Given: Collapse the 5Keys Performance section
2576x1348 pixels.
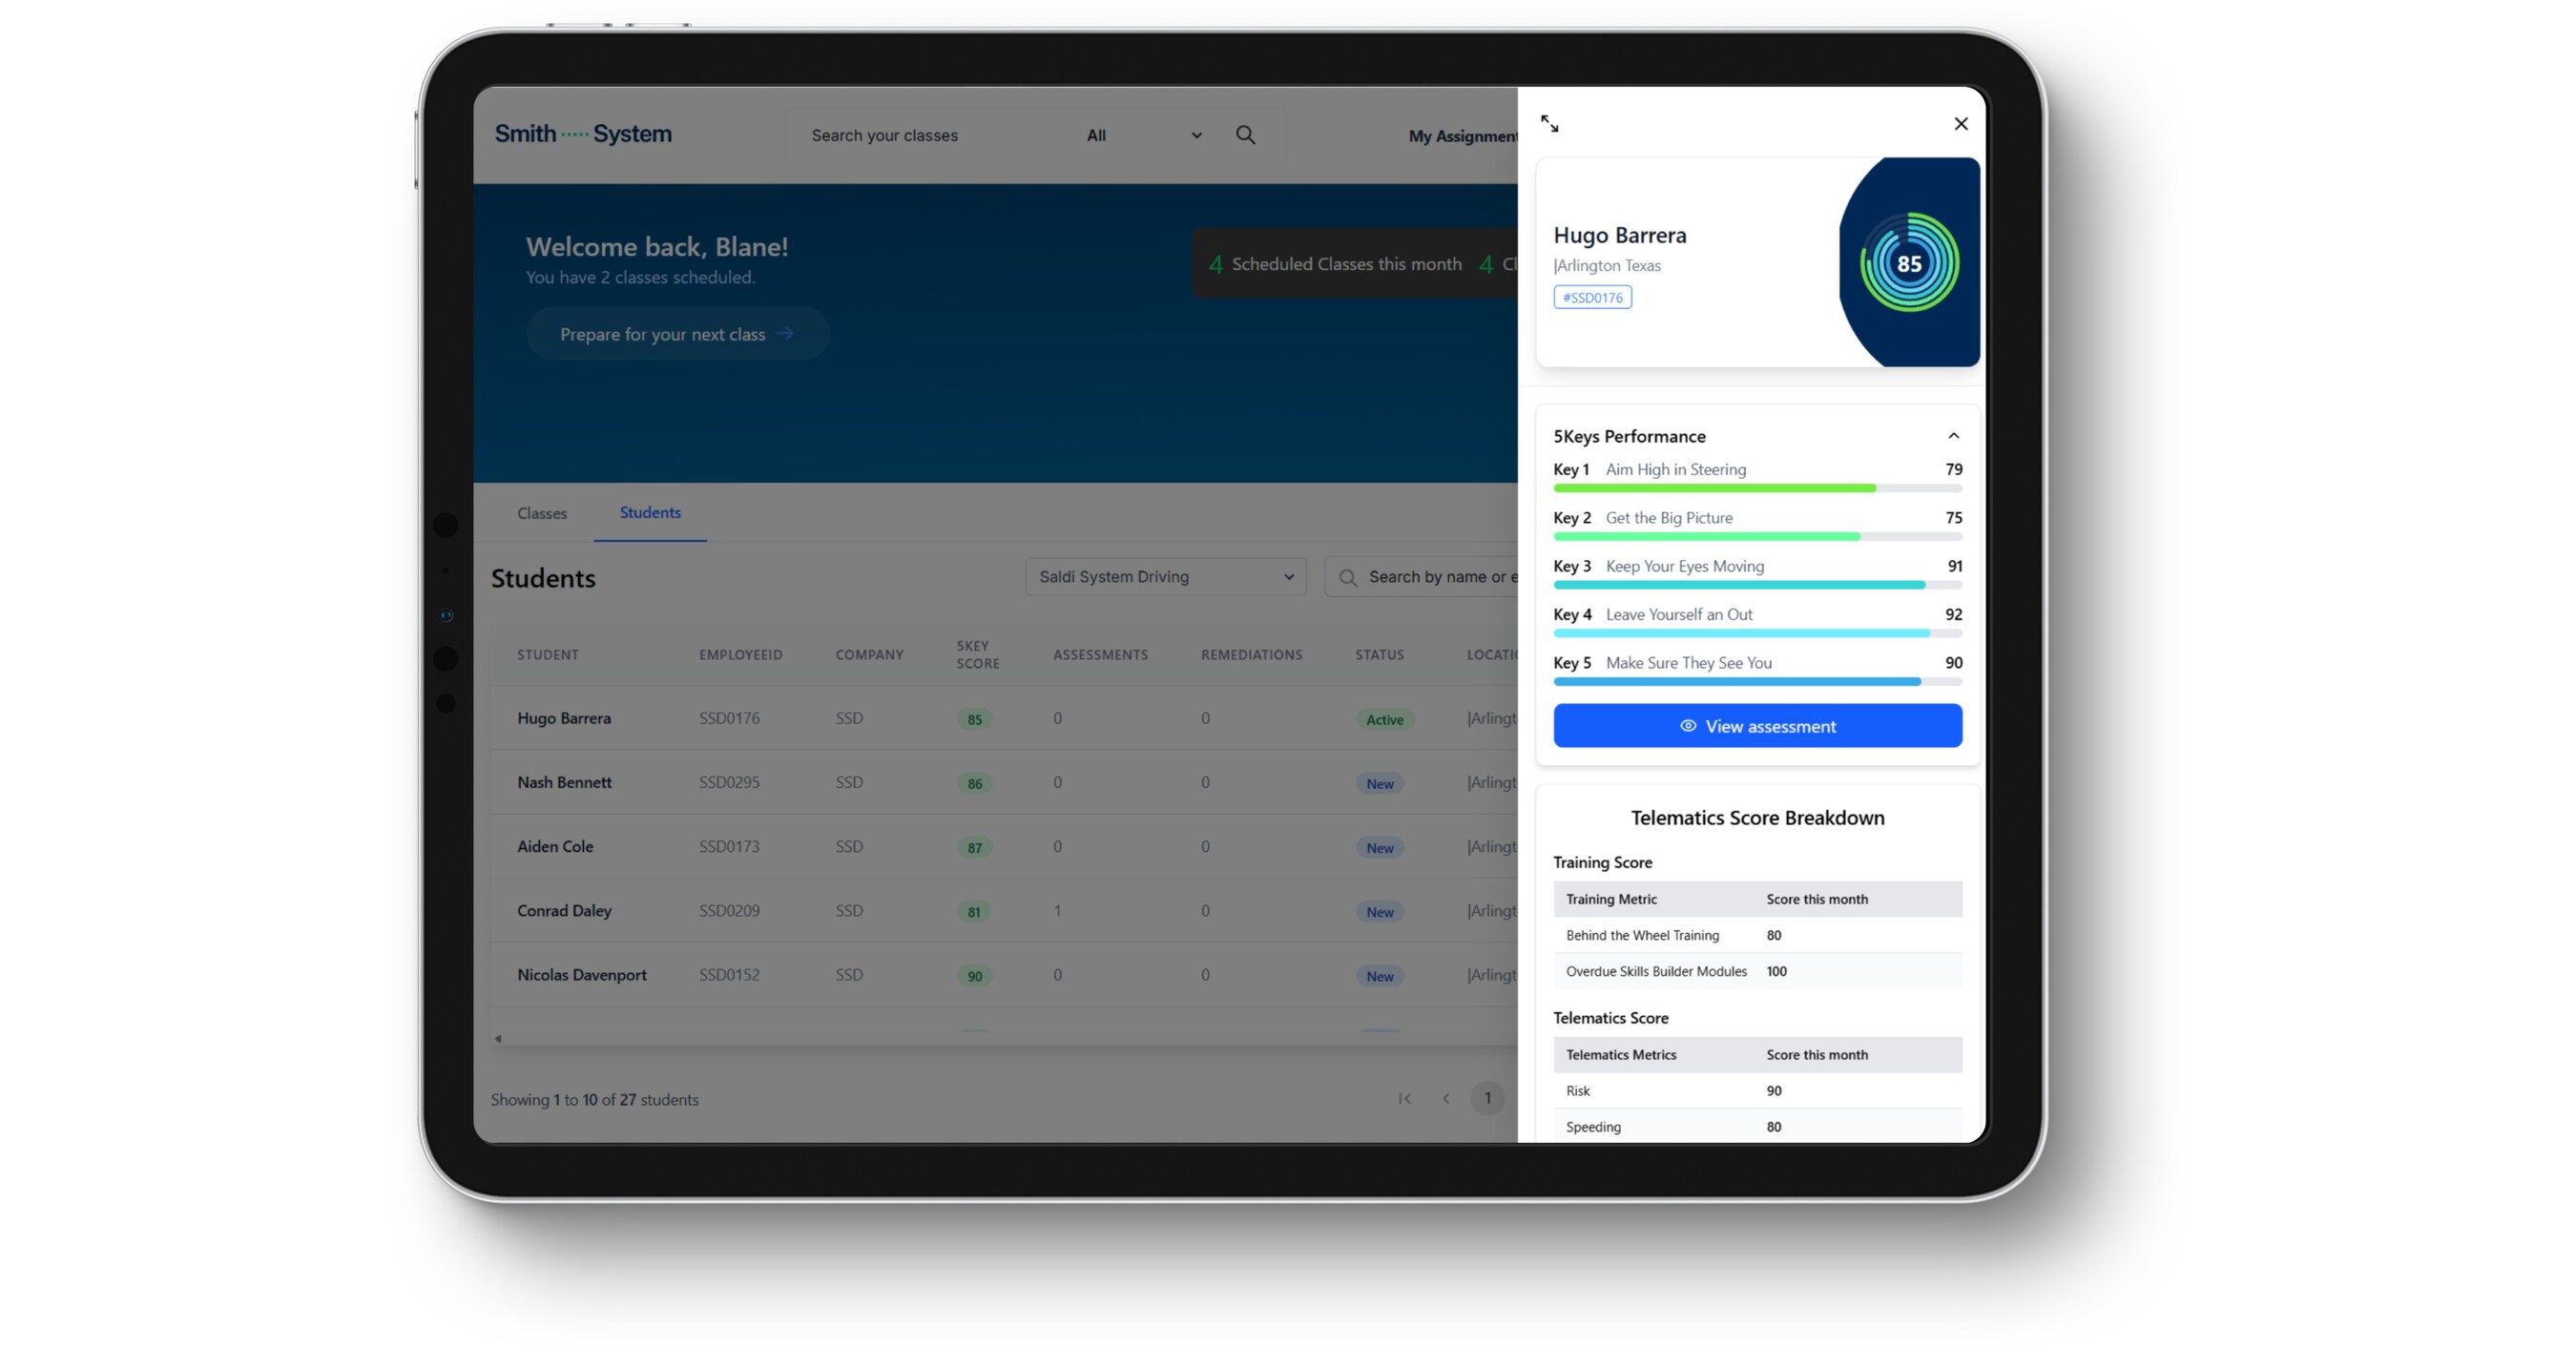Looking at the screenshot, I should click(x=1953, y=436).
